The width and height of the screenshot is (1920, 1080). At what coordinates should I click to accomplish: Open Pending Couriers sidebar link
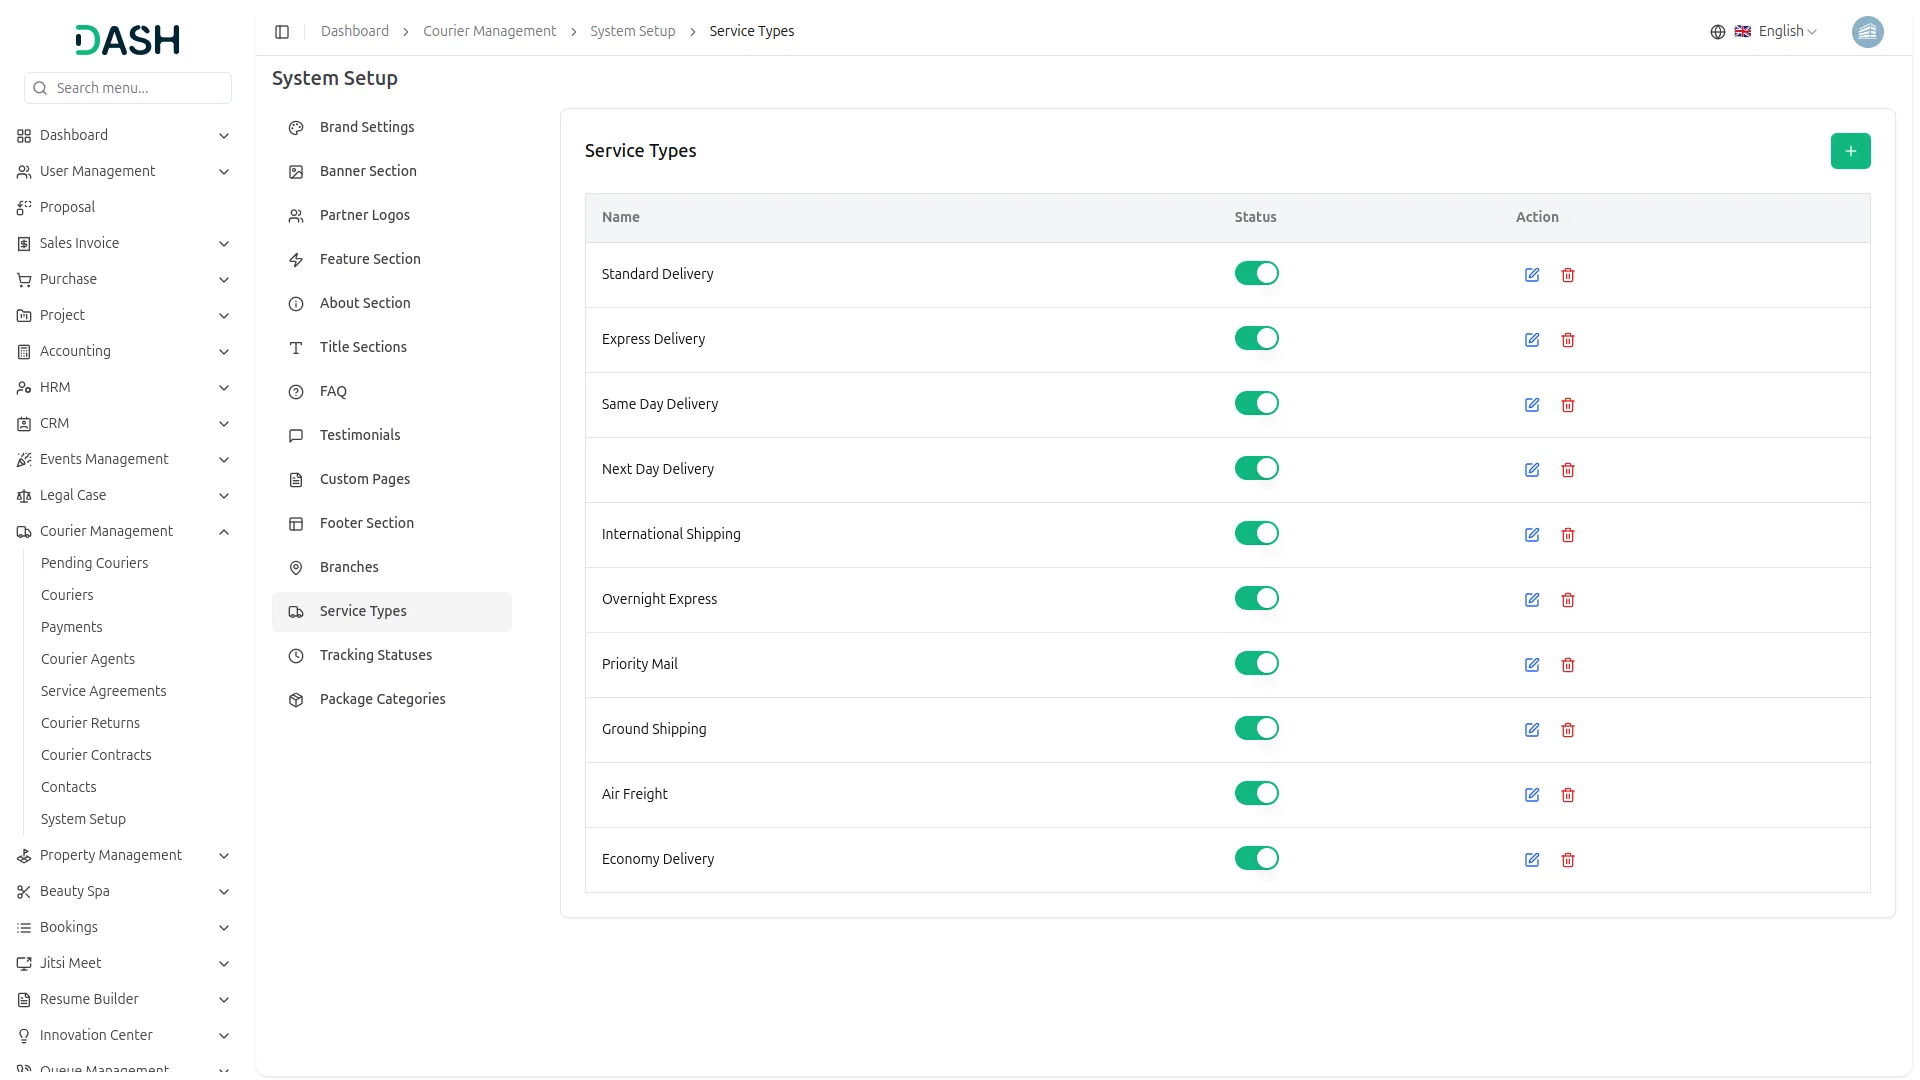[x=94, y=563]
